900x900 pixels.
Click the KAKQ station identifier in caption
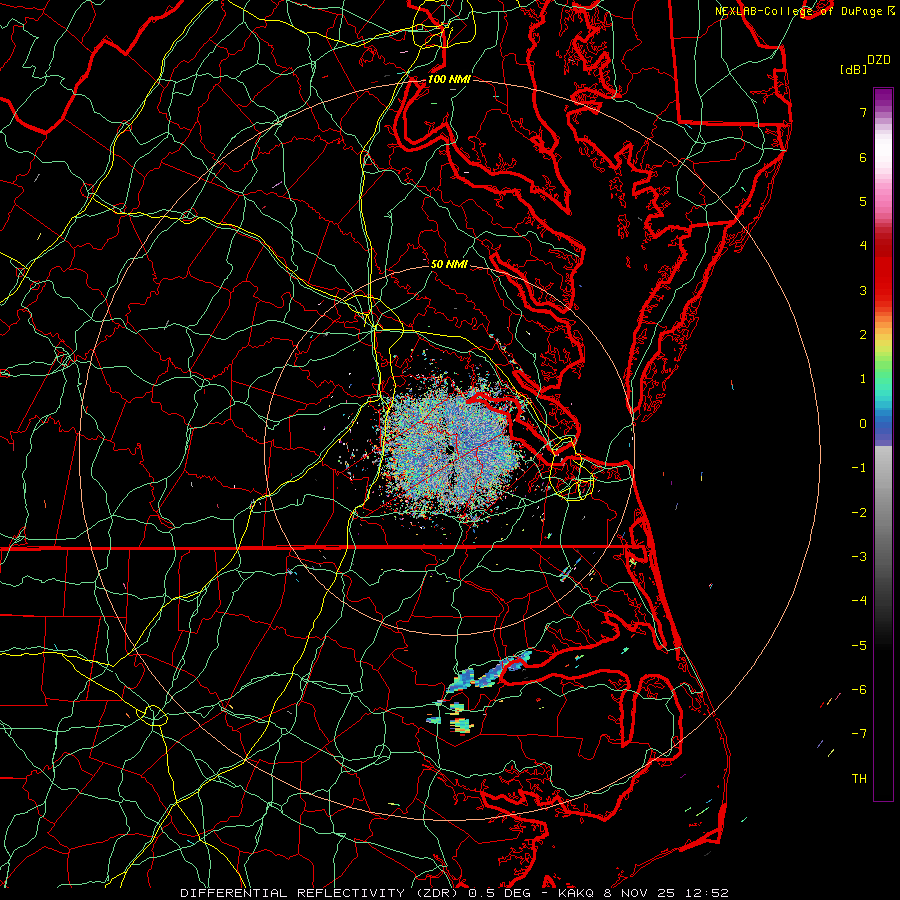click(x=576, y=893)
